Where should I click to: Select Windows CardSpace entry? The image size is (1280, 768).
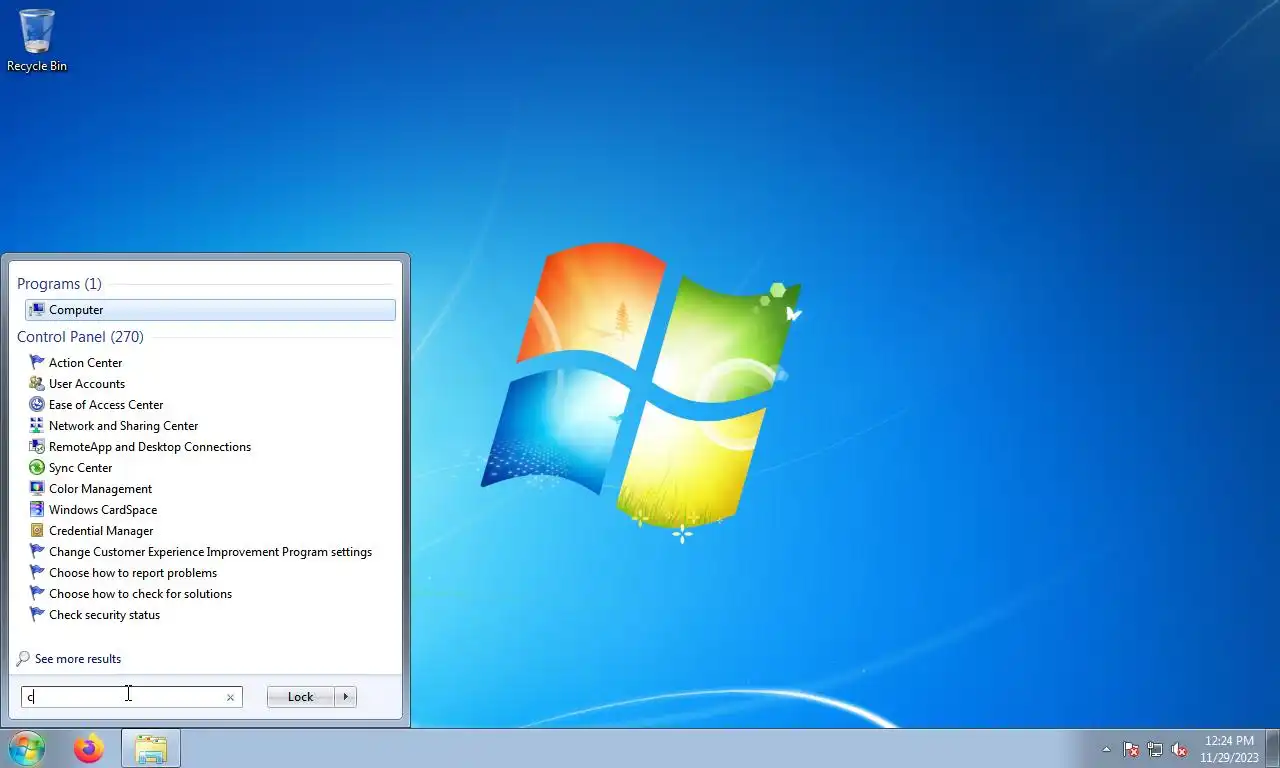(103, 510)
